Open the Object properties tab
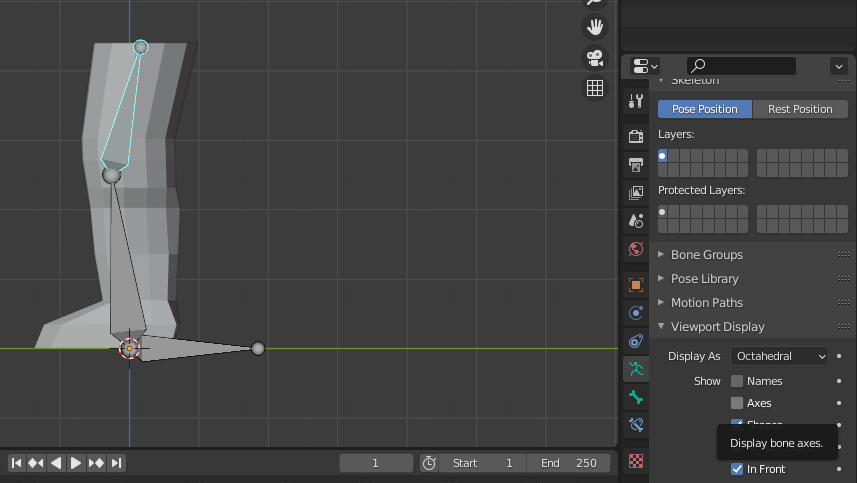The width and height of the screenshot is (857, 483). (636, 285)
